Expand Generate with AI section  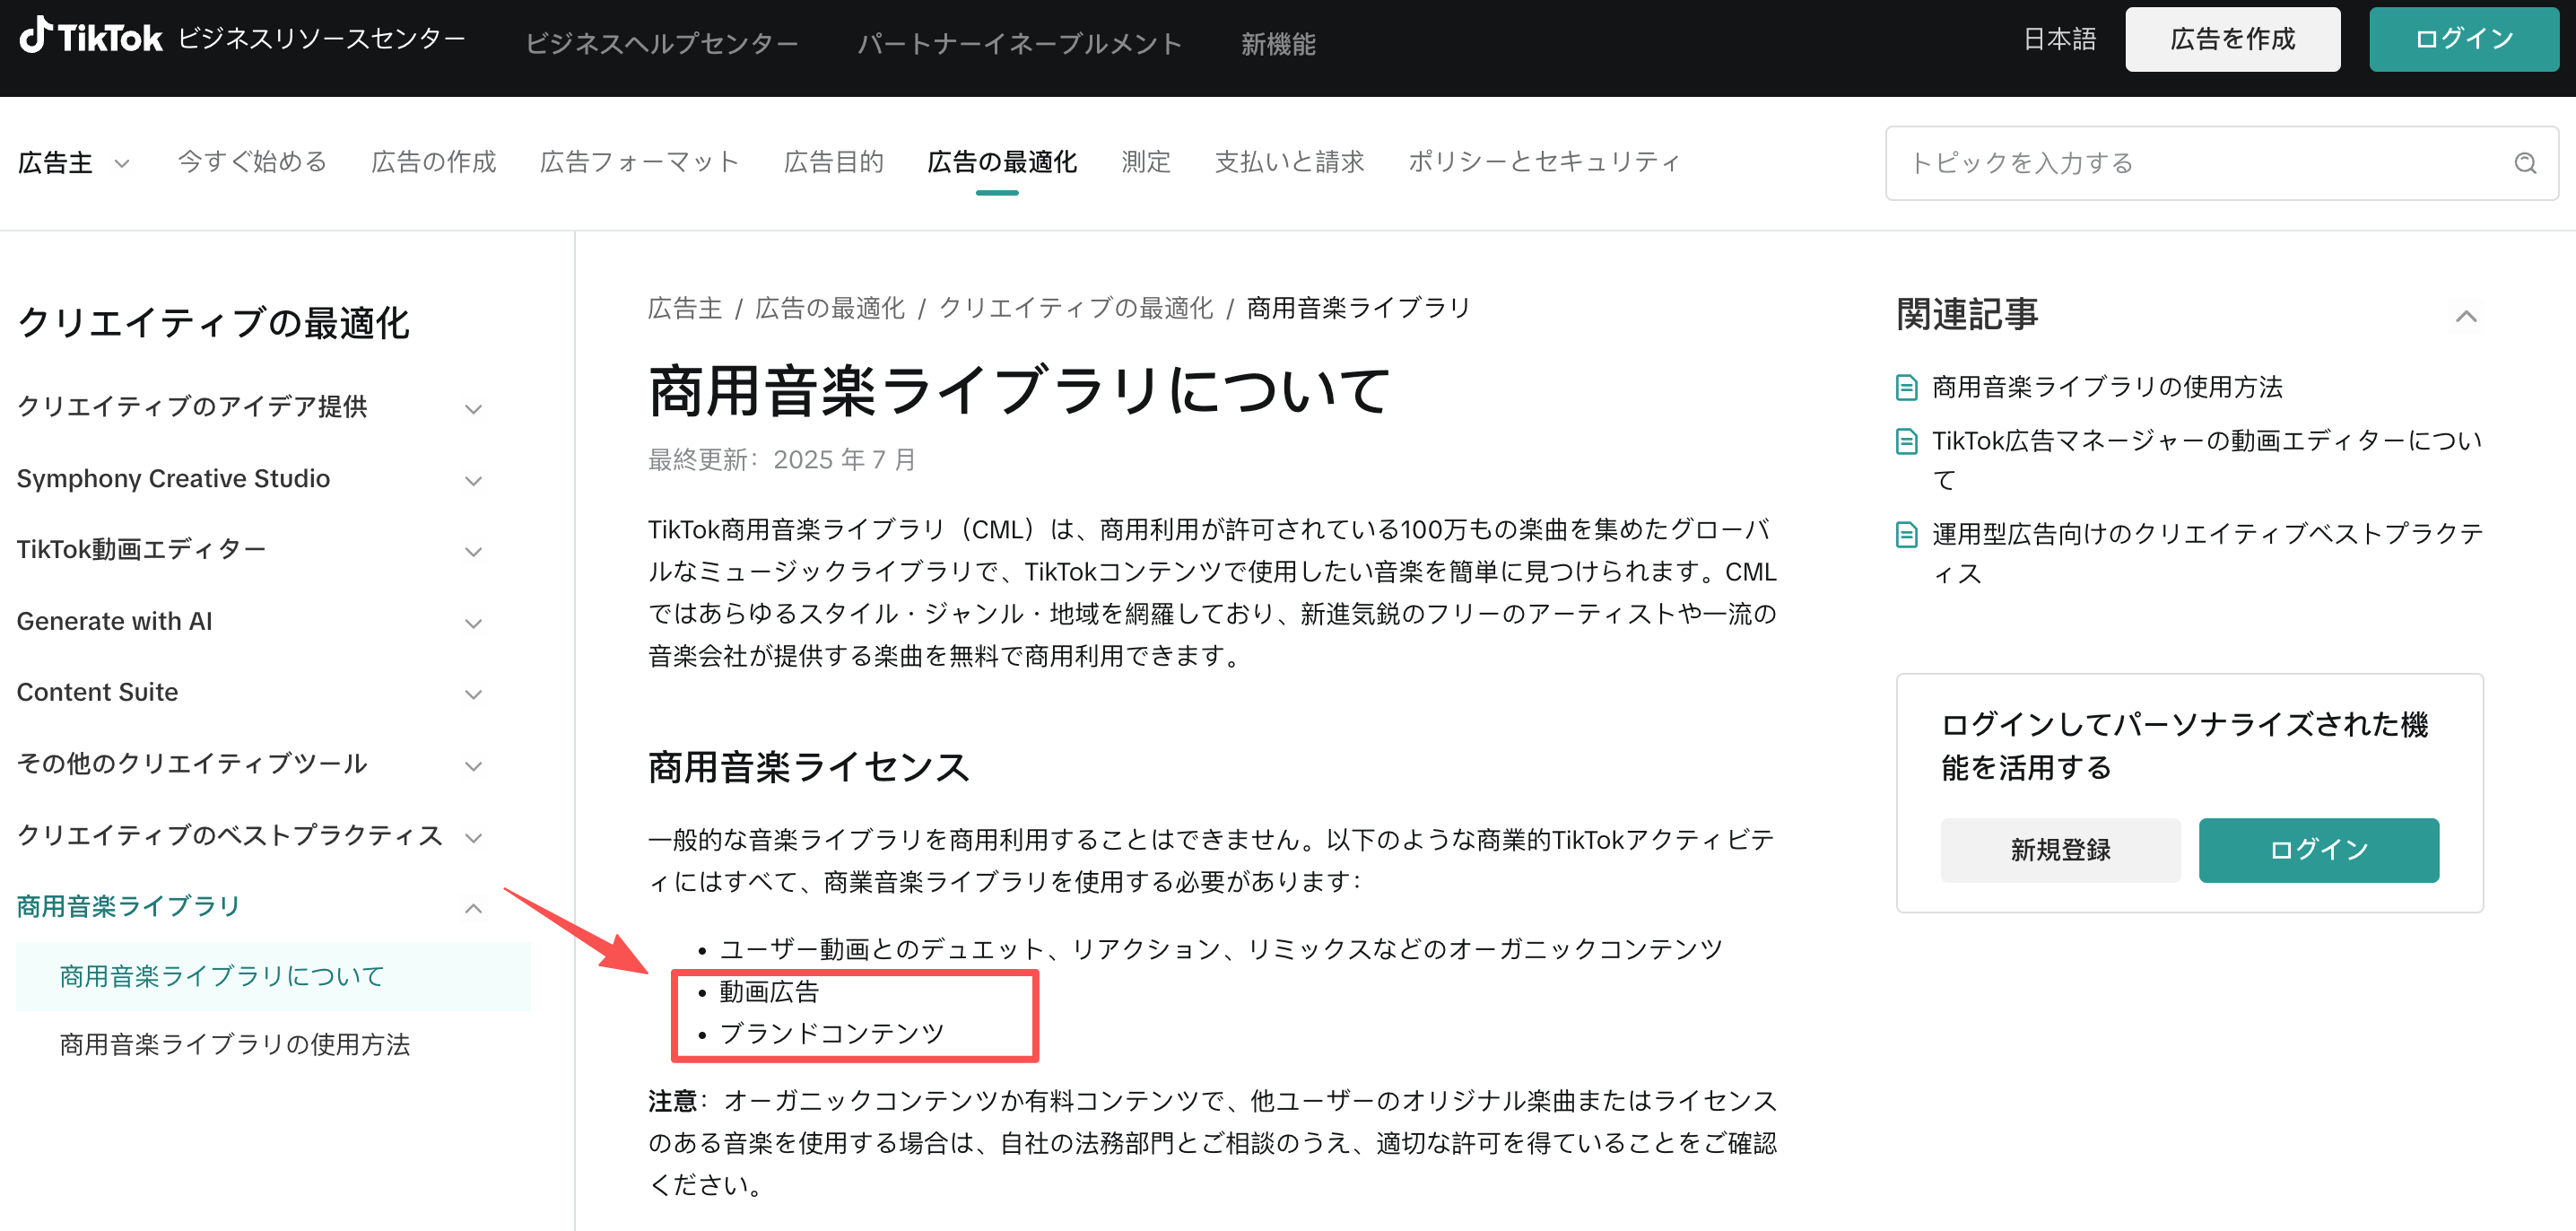[x=473, y=623]
